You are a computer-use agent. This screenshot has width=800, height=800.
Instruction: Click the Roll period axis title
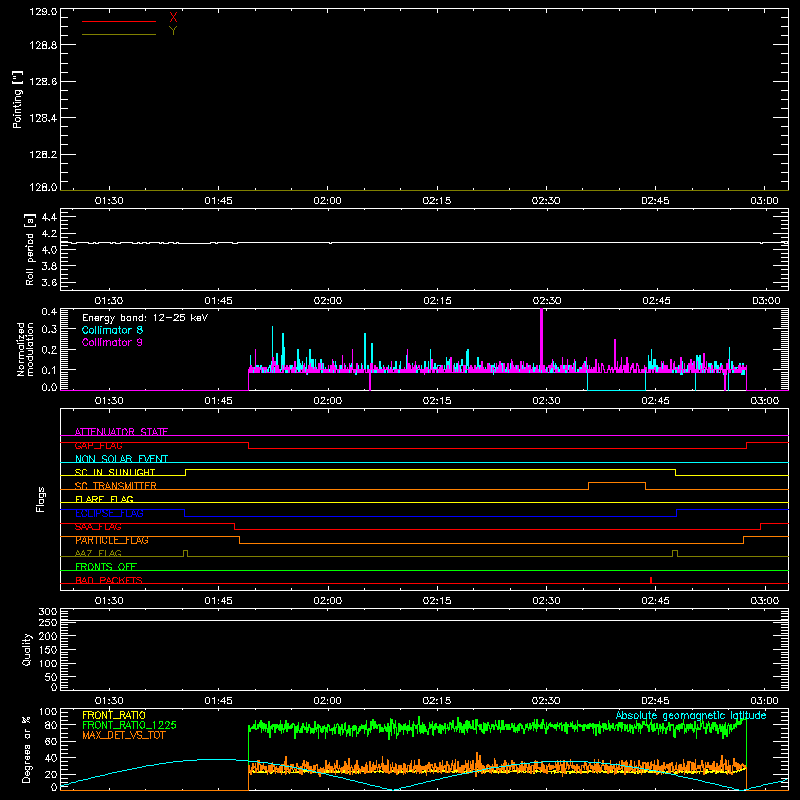(30, 249)
